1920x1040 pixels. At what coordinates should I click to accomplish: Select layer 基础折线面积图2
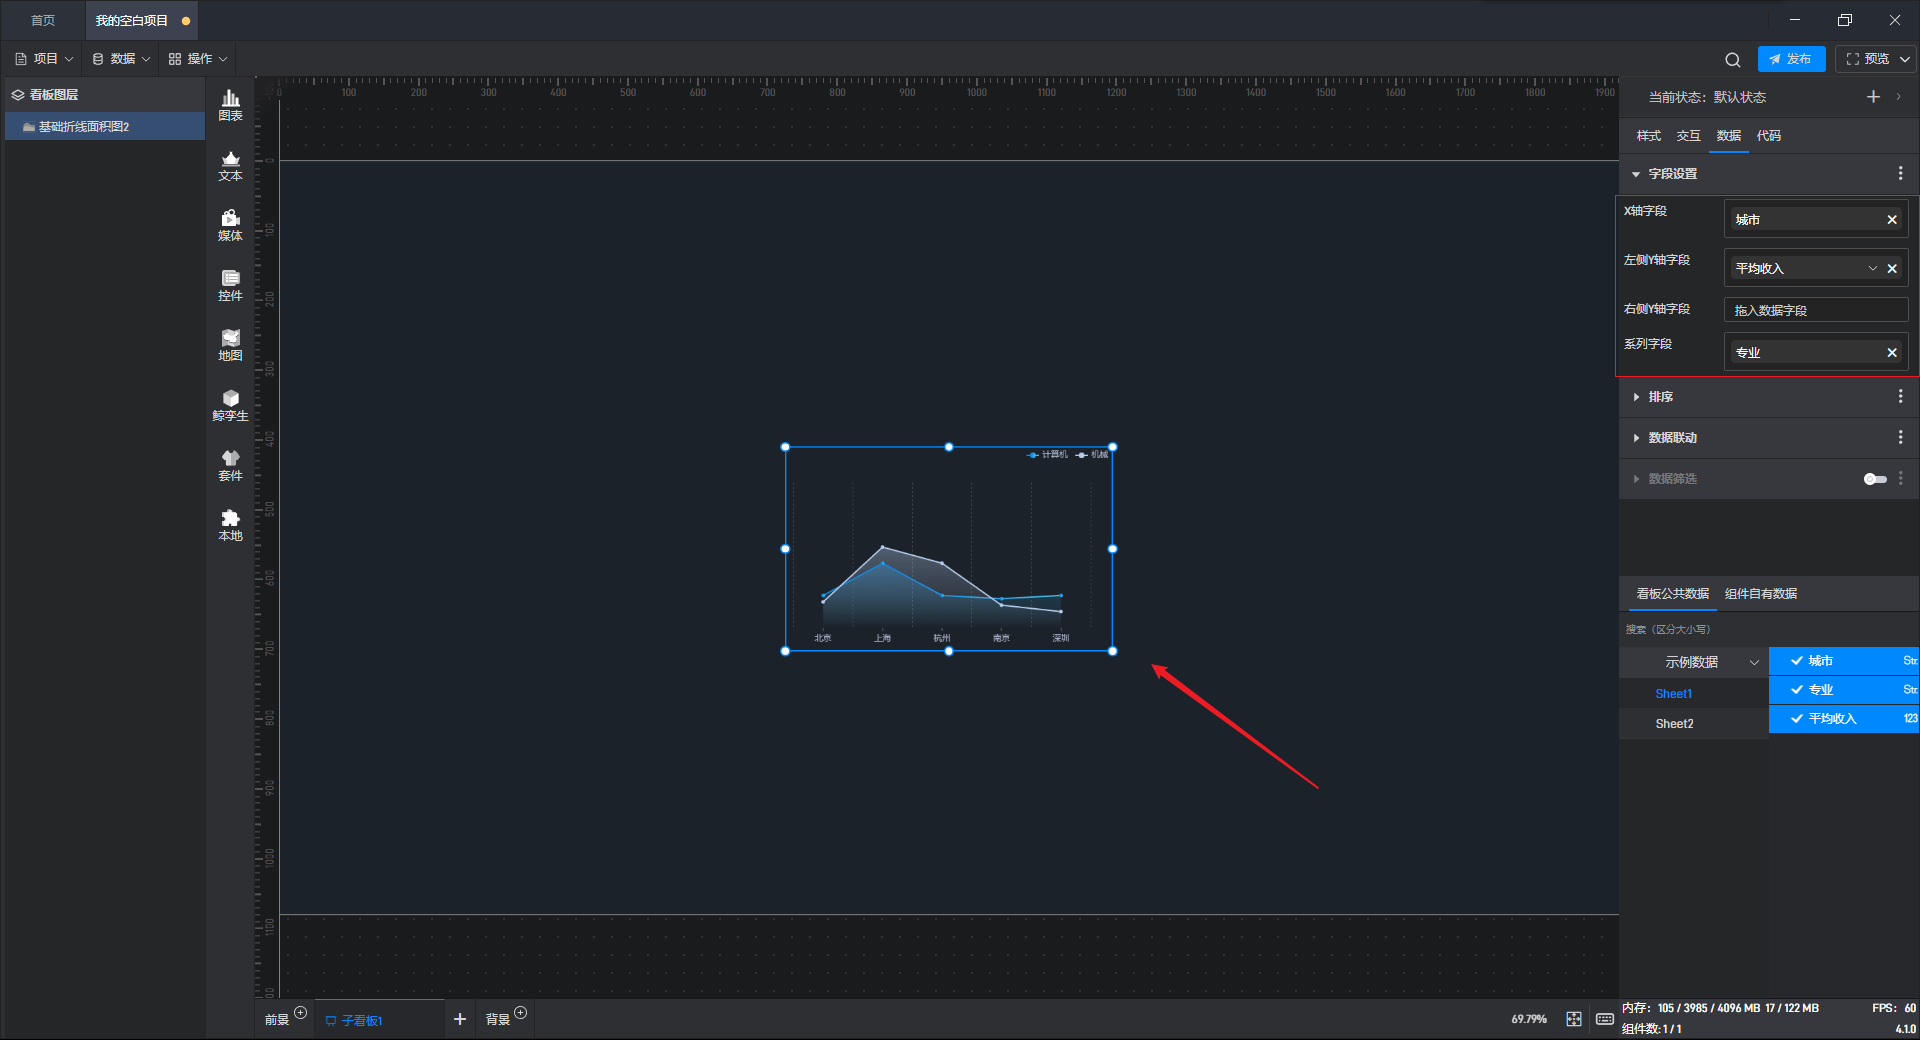tap(105, 127)
